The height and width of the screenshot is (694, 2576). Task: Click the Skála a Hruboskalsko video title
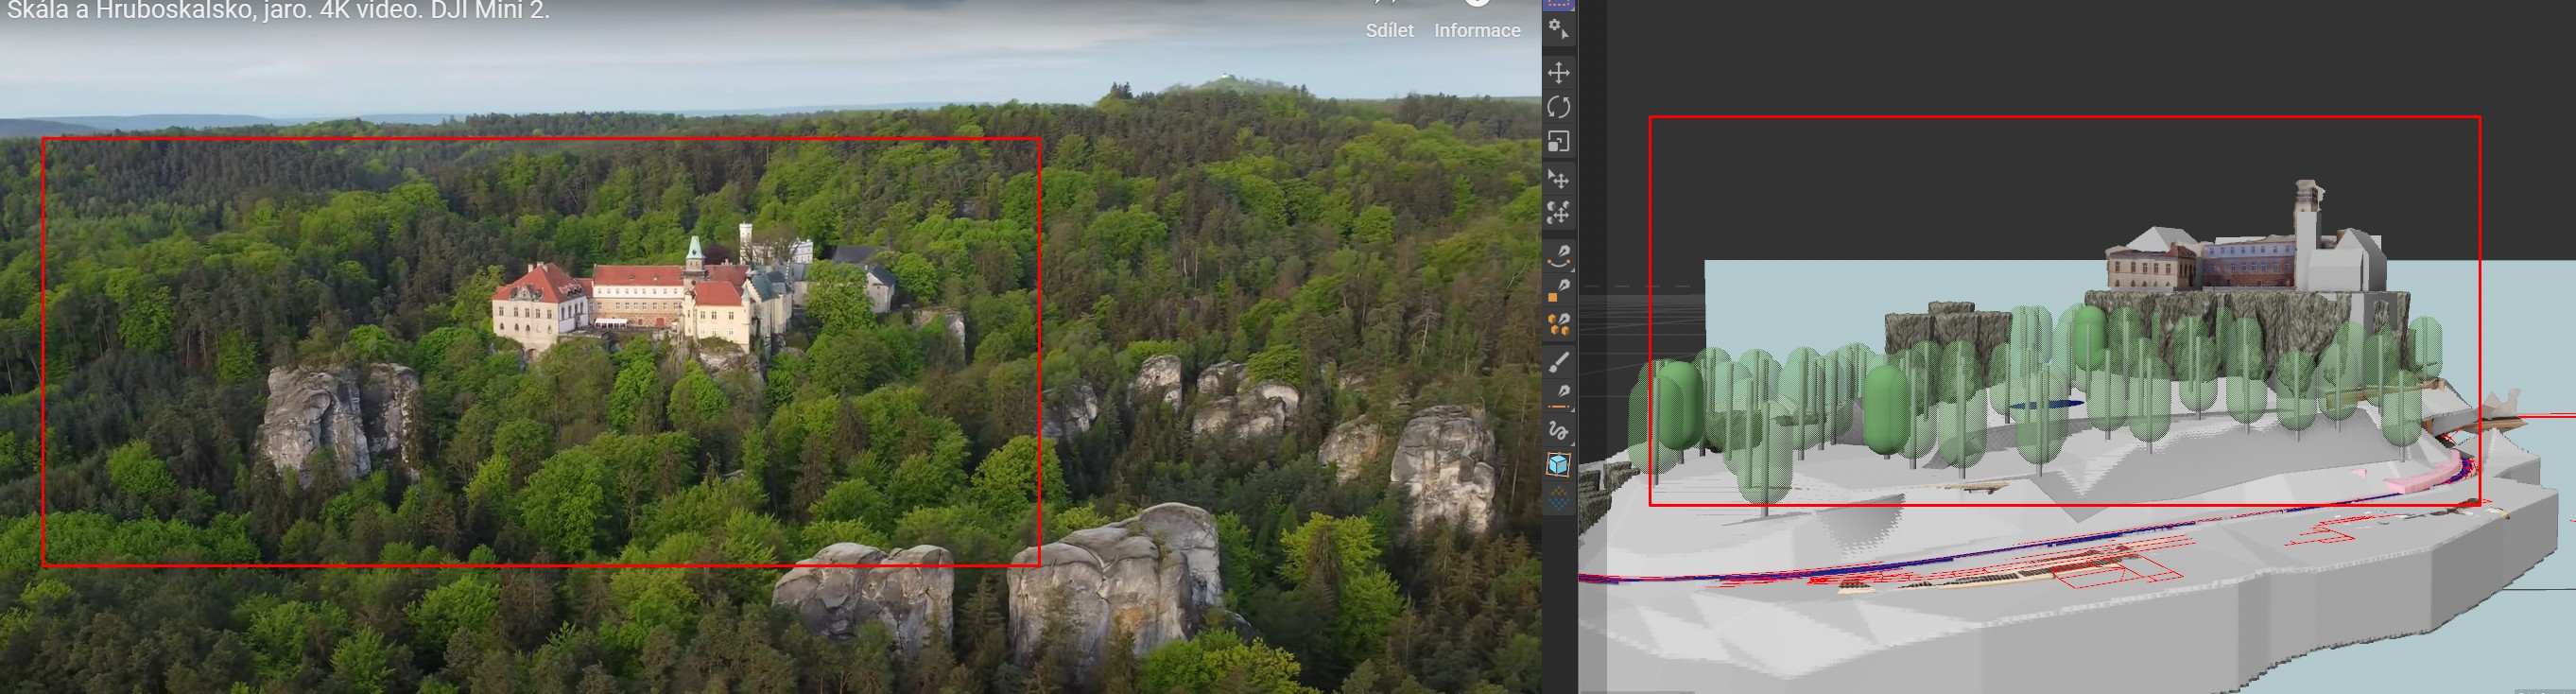click(278, 11)
